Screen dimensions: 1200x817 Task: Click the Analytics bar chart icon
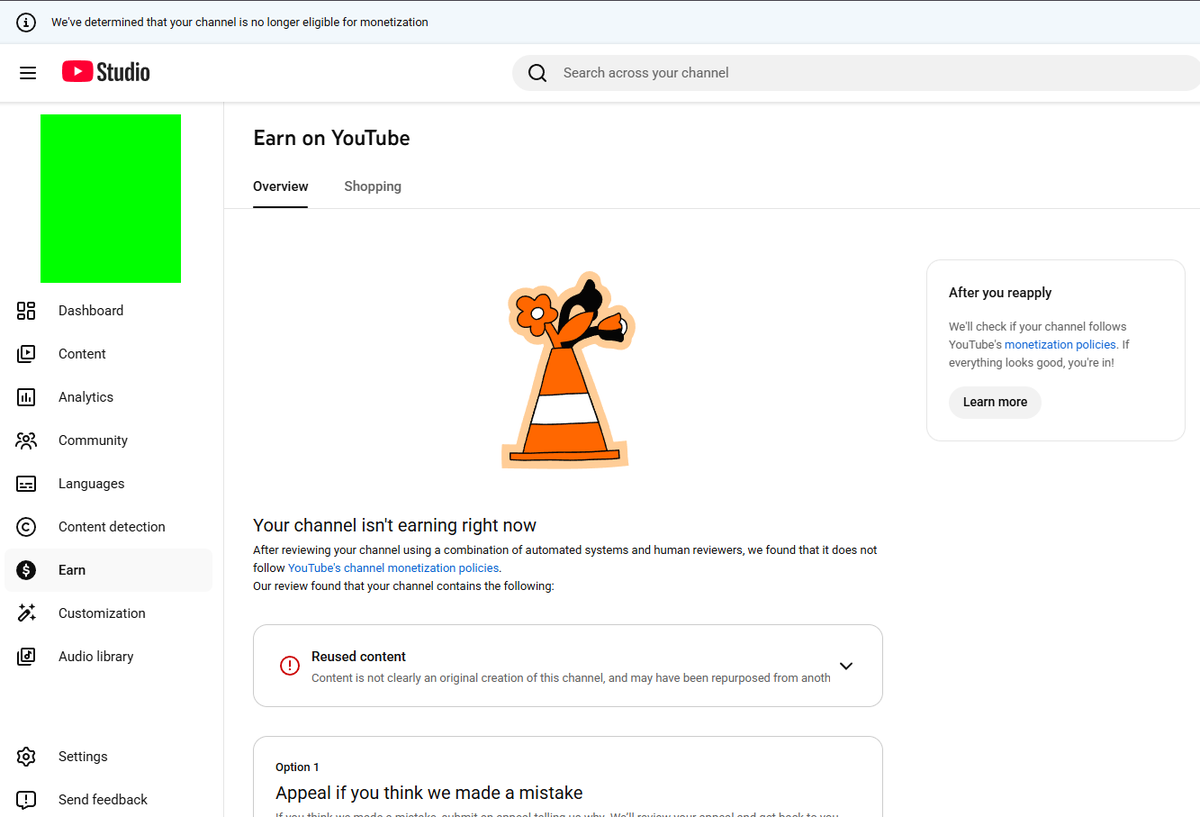point(26,397)
